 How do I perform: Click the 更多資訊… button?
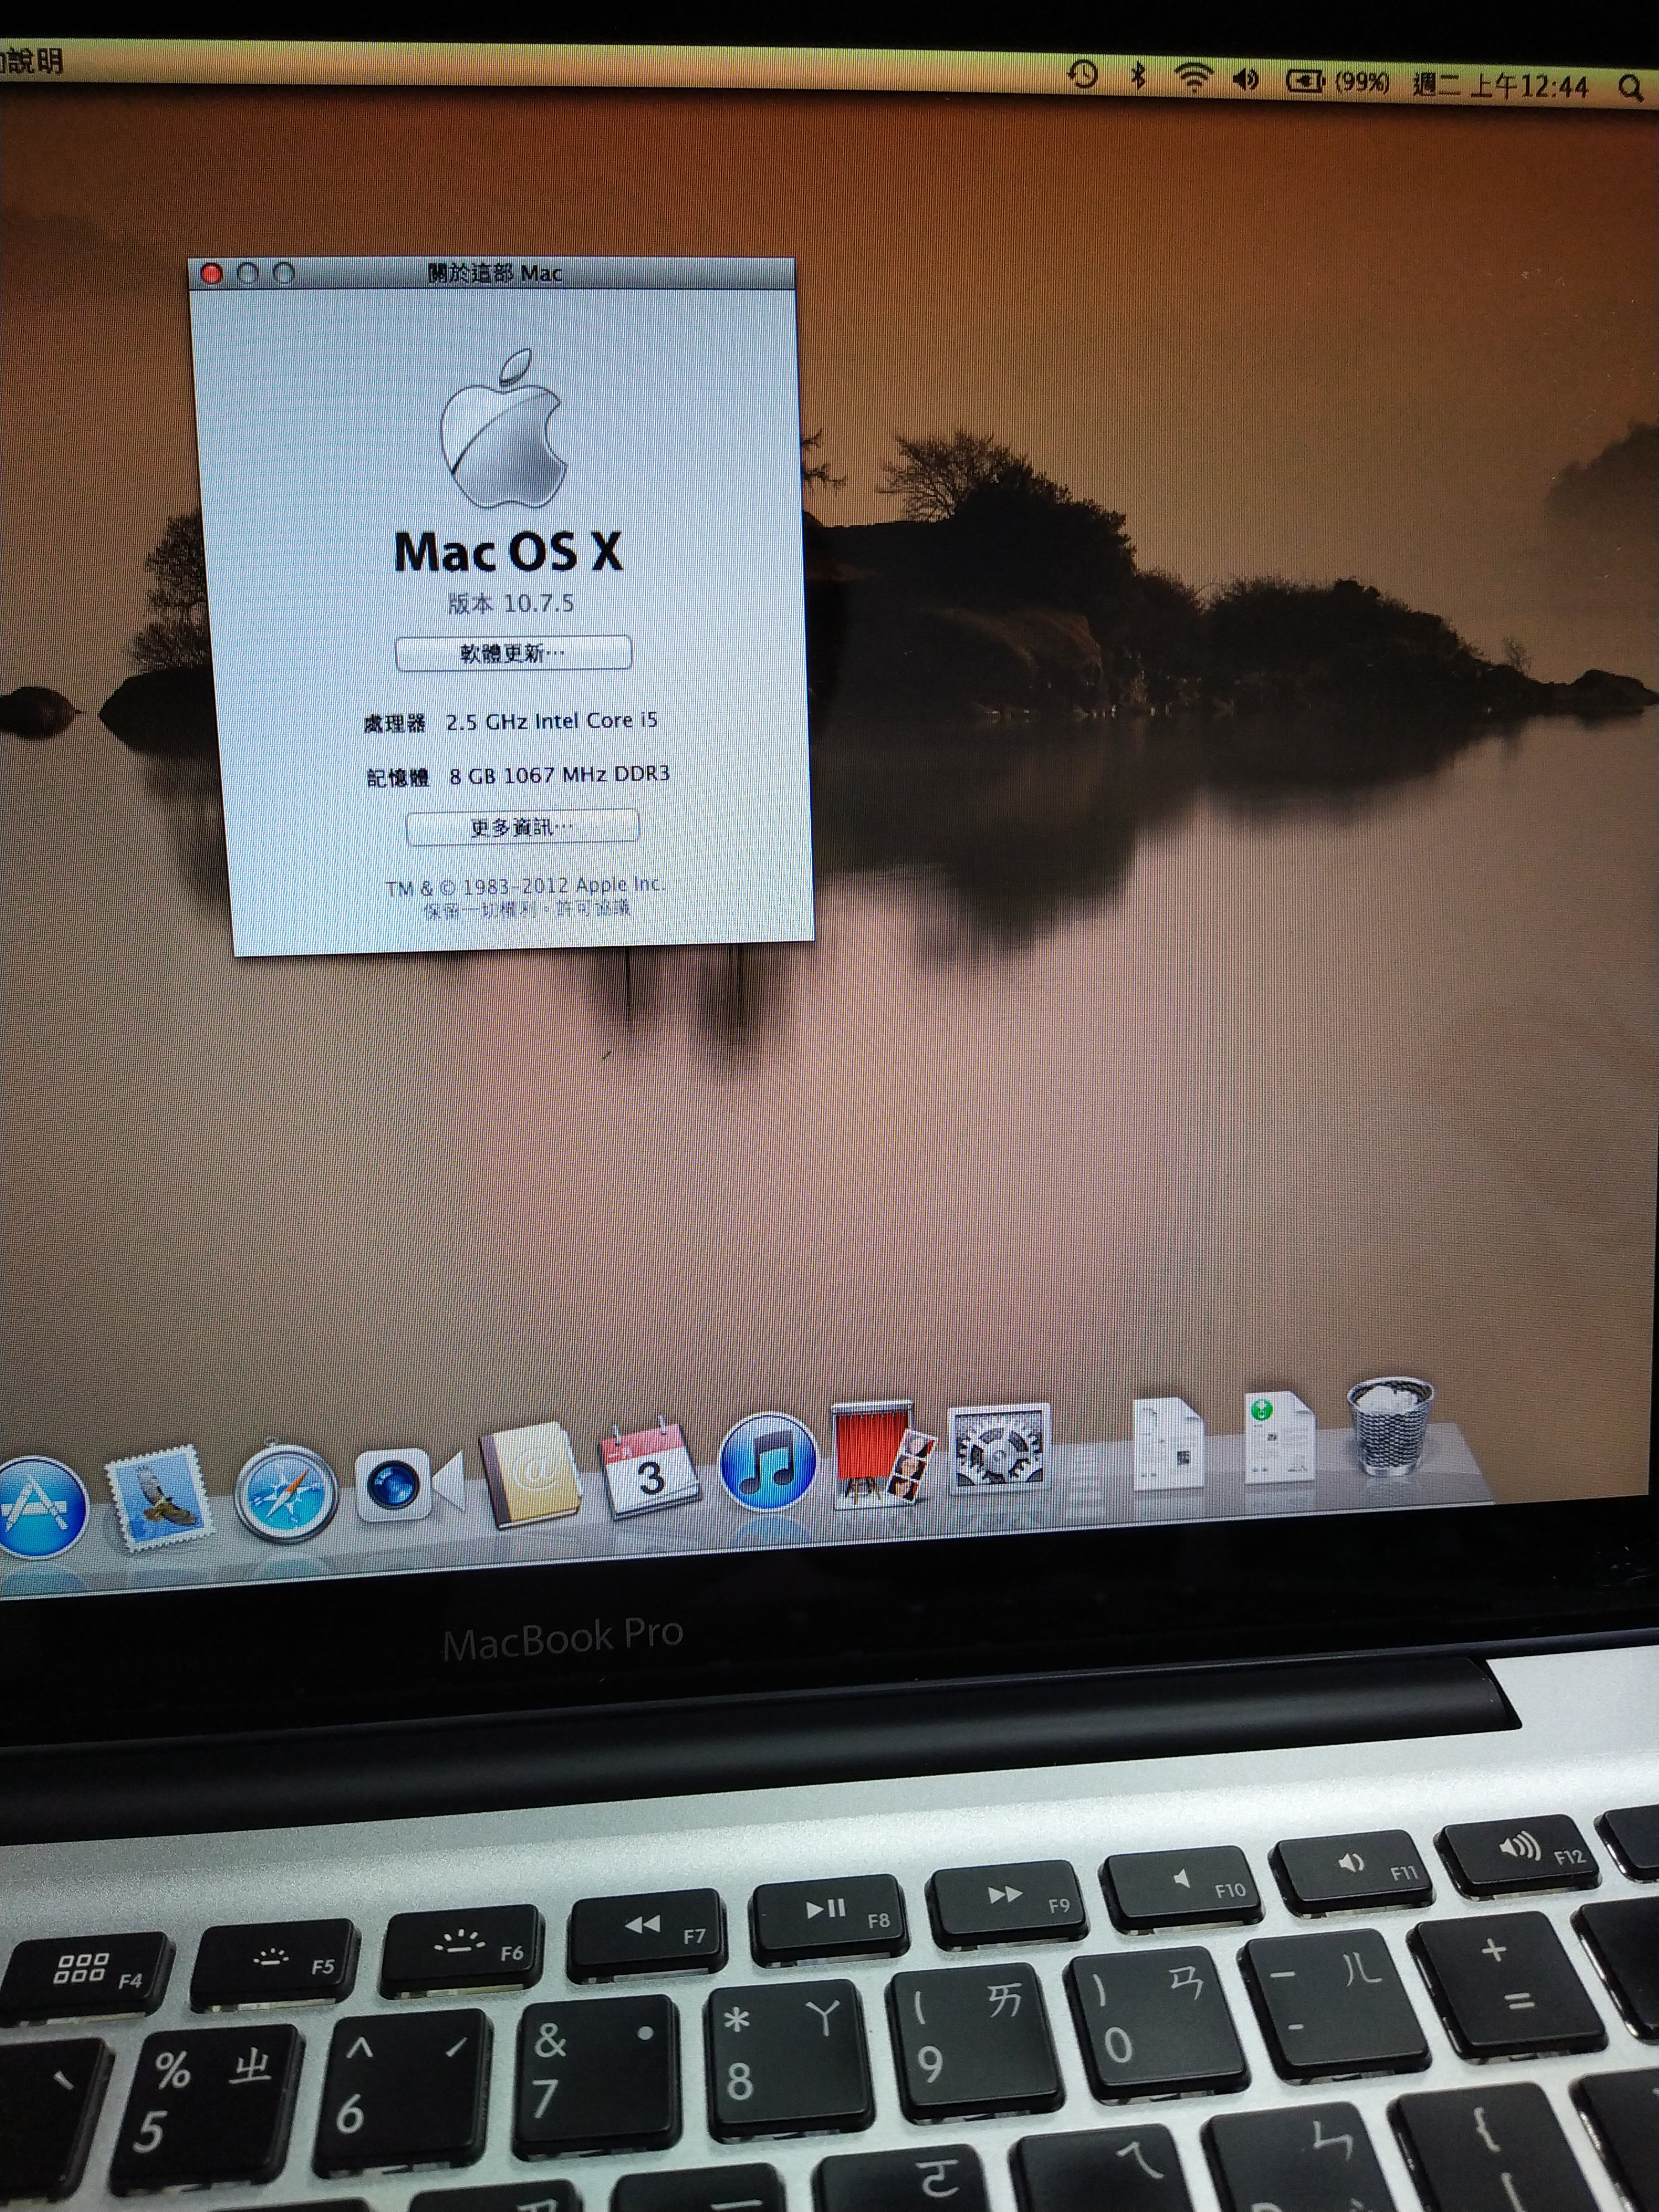tap(522, 827)
